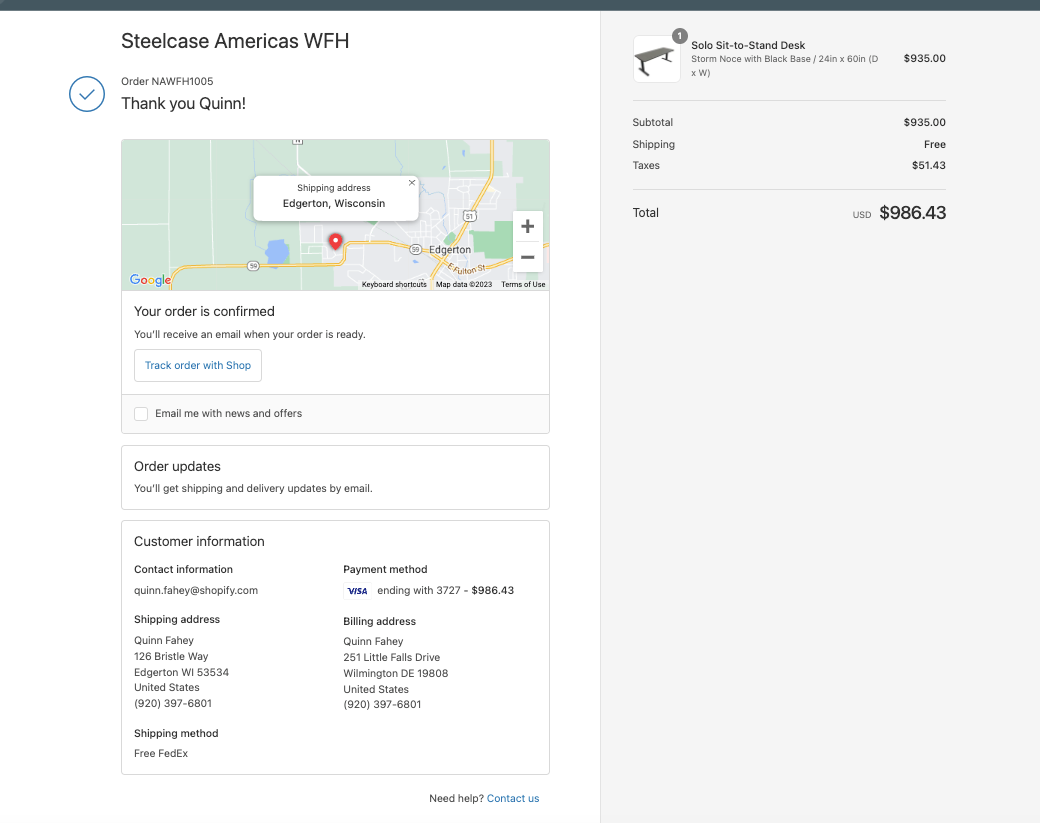The image size is (1040, 823).
Task: Click the Solo Sit-to-Stand Desk thumbnail
Action: point(656,59)
